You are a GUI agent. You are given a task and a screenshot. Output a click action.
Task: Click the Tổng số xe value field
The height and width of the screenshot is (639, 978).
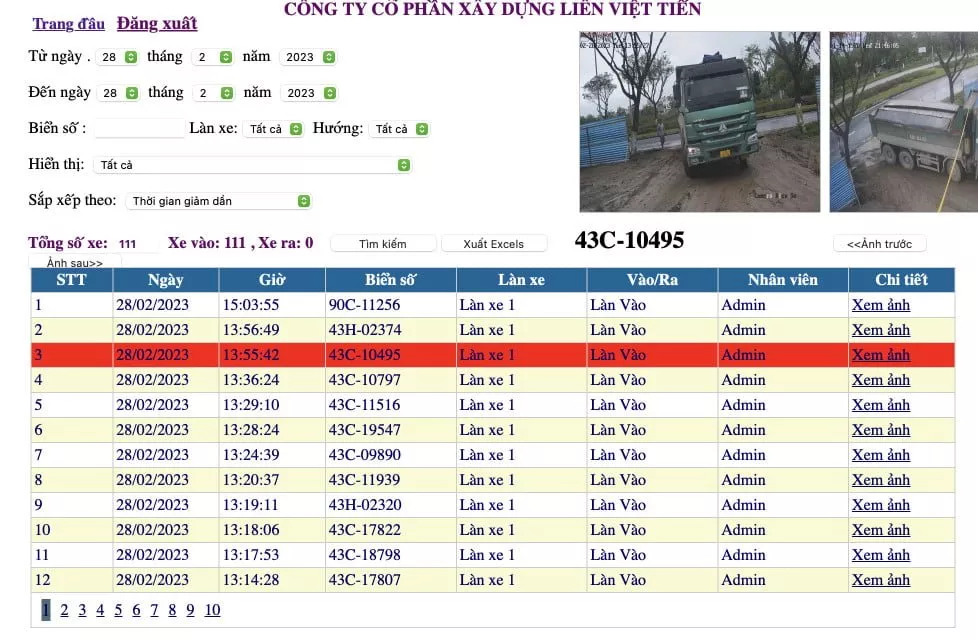pos(136,244)
